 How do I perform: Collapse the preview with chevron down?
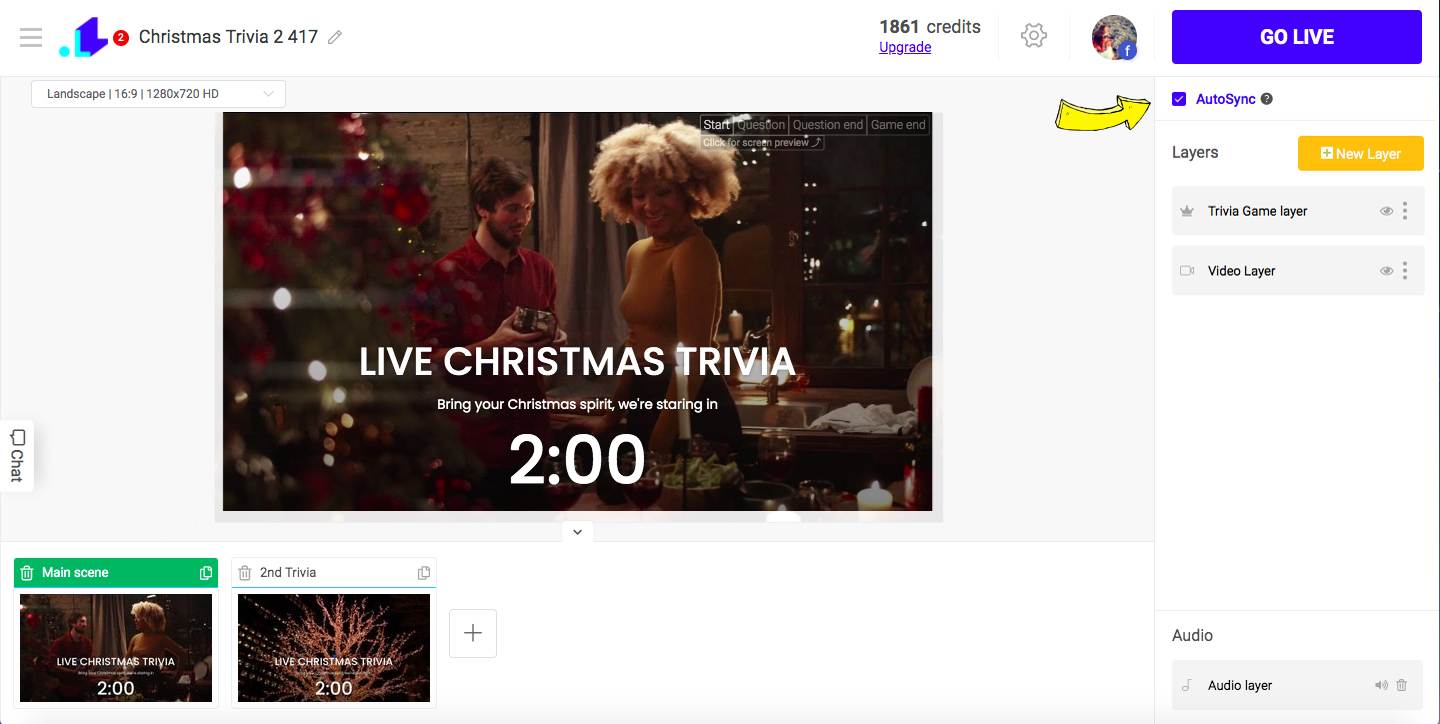[578, 532]
